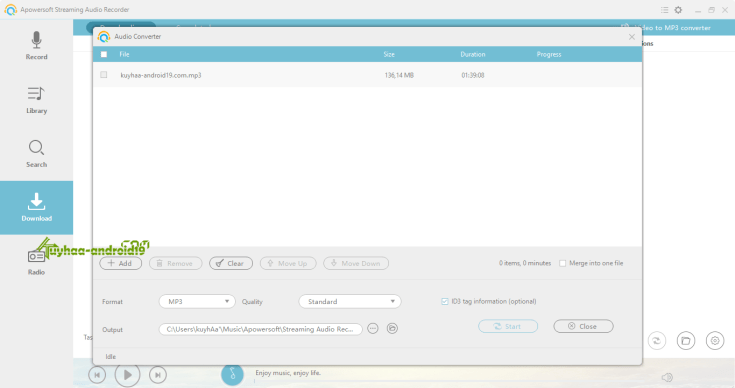
Task: Click the File column header
Action: pyautogui.click(x=124, y=54)
